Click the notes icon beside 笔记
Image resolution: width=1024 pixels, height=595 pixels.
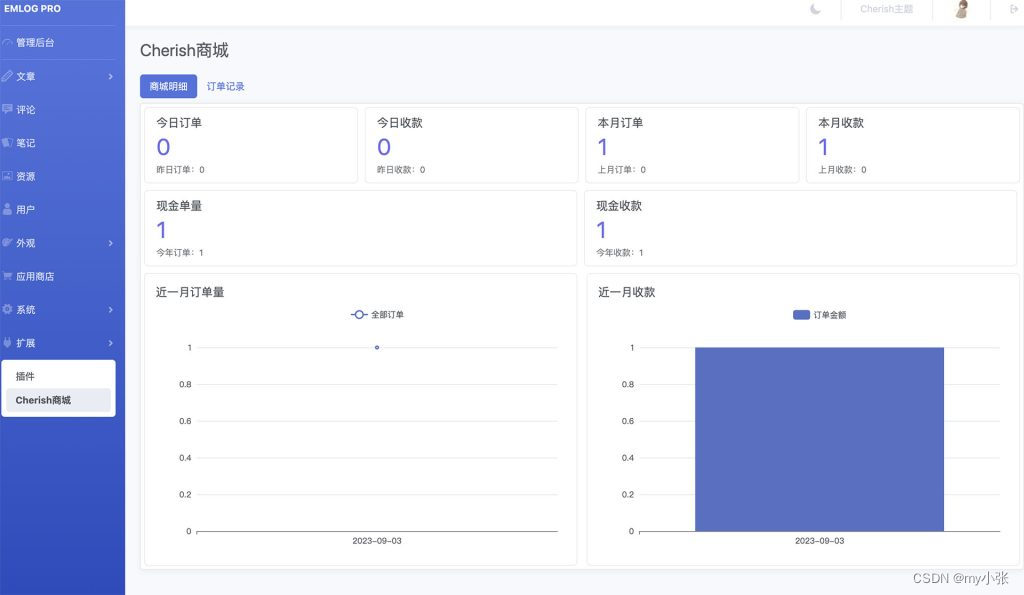(x=7, y=142)
